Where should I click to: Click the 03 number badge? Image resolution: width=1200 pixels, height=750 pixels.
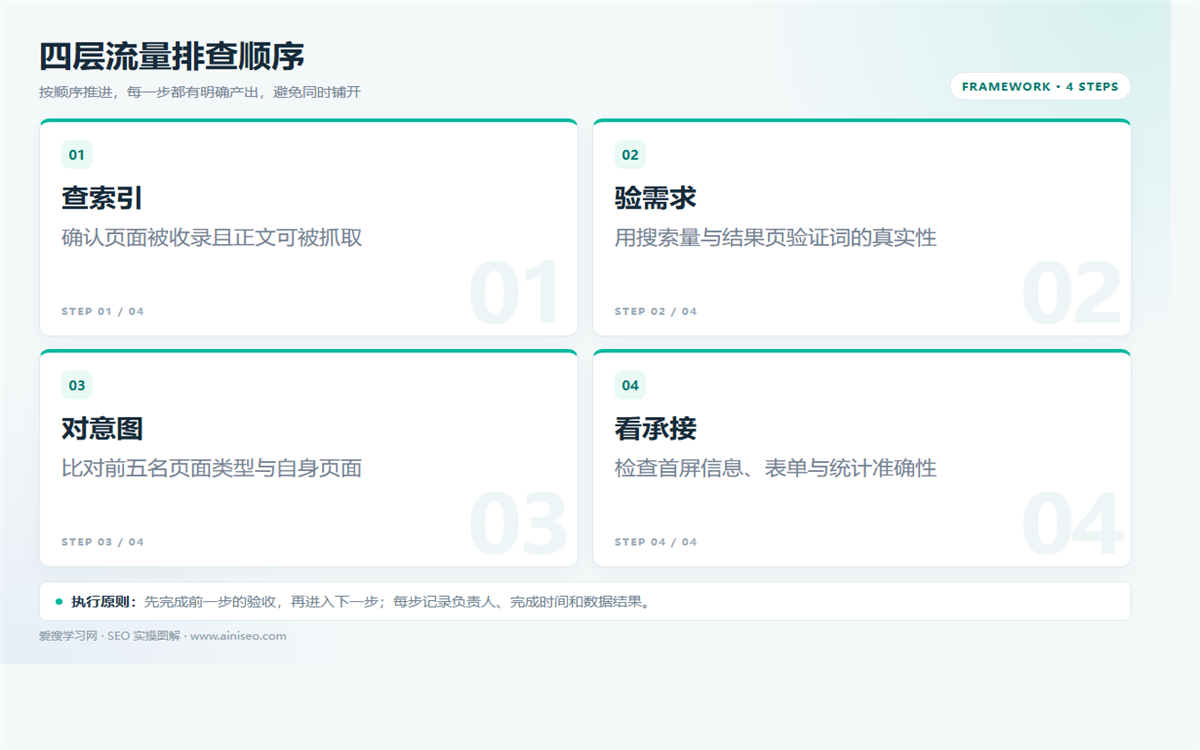(77, 385)
